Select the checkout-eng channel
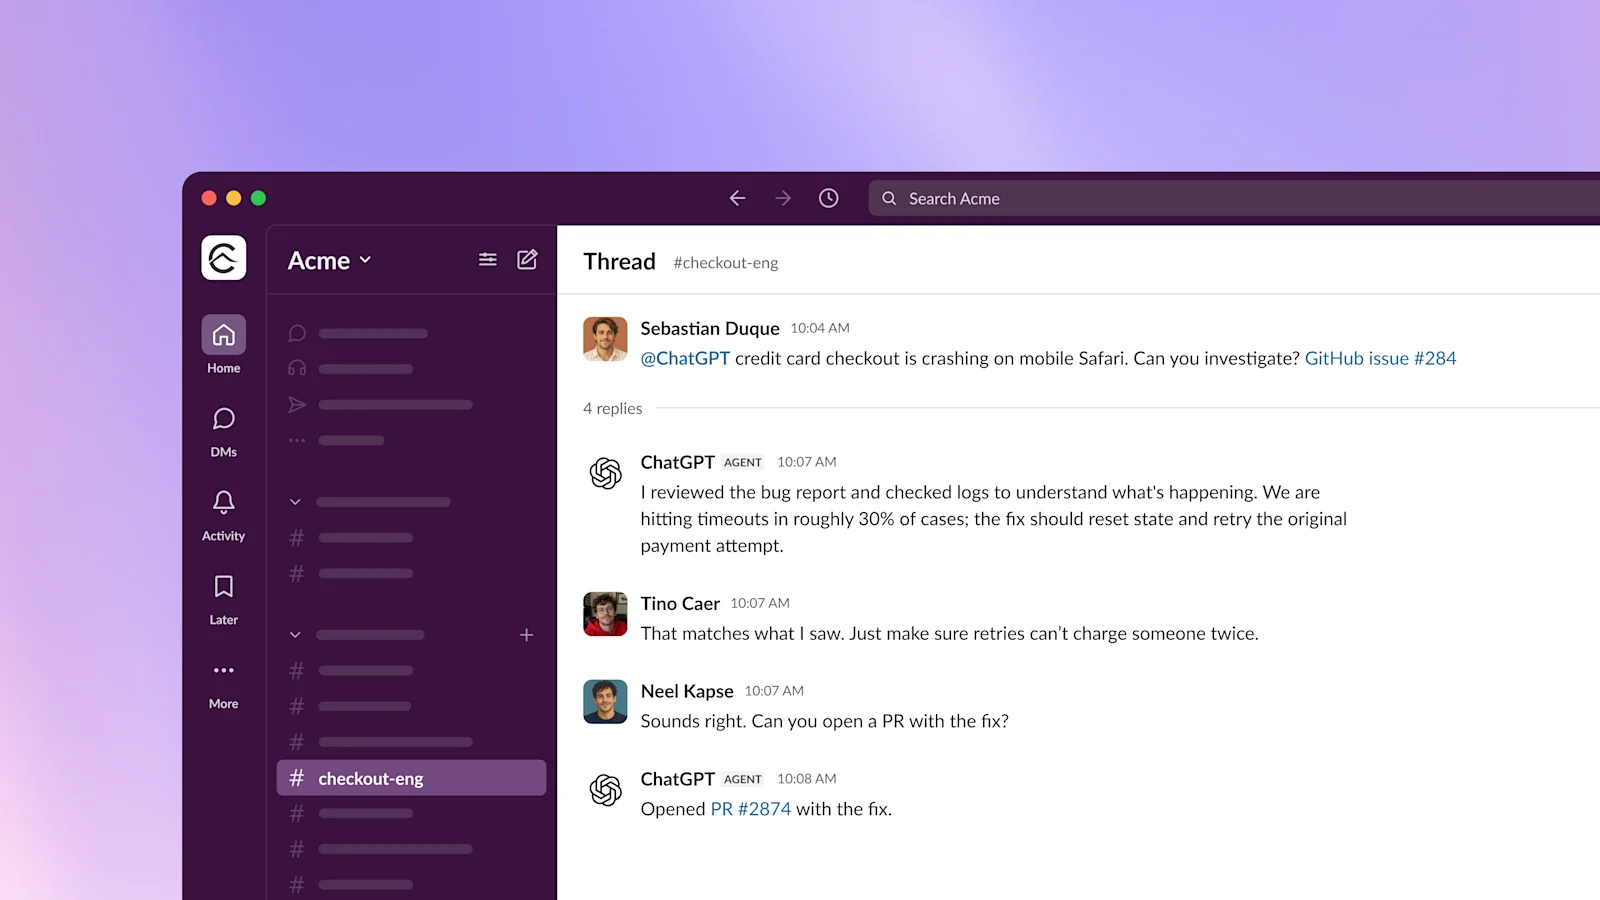The height and width of the screenshot is (900, 1600). (x=411, y=778)
